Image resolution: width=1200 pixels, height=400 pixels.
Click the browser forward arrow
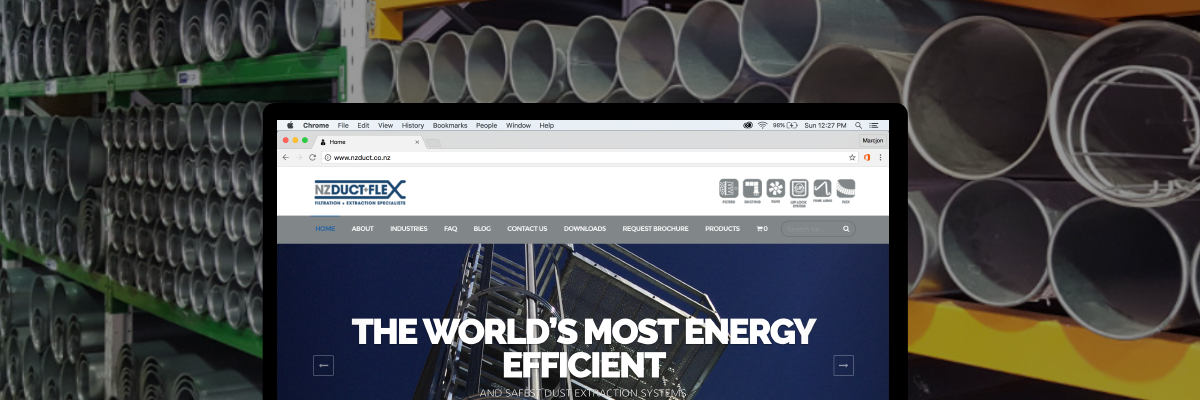tap(299, 157)
